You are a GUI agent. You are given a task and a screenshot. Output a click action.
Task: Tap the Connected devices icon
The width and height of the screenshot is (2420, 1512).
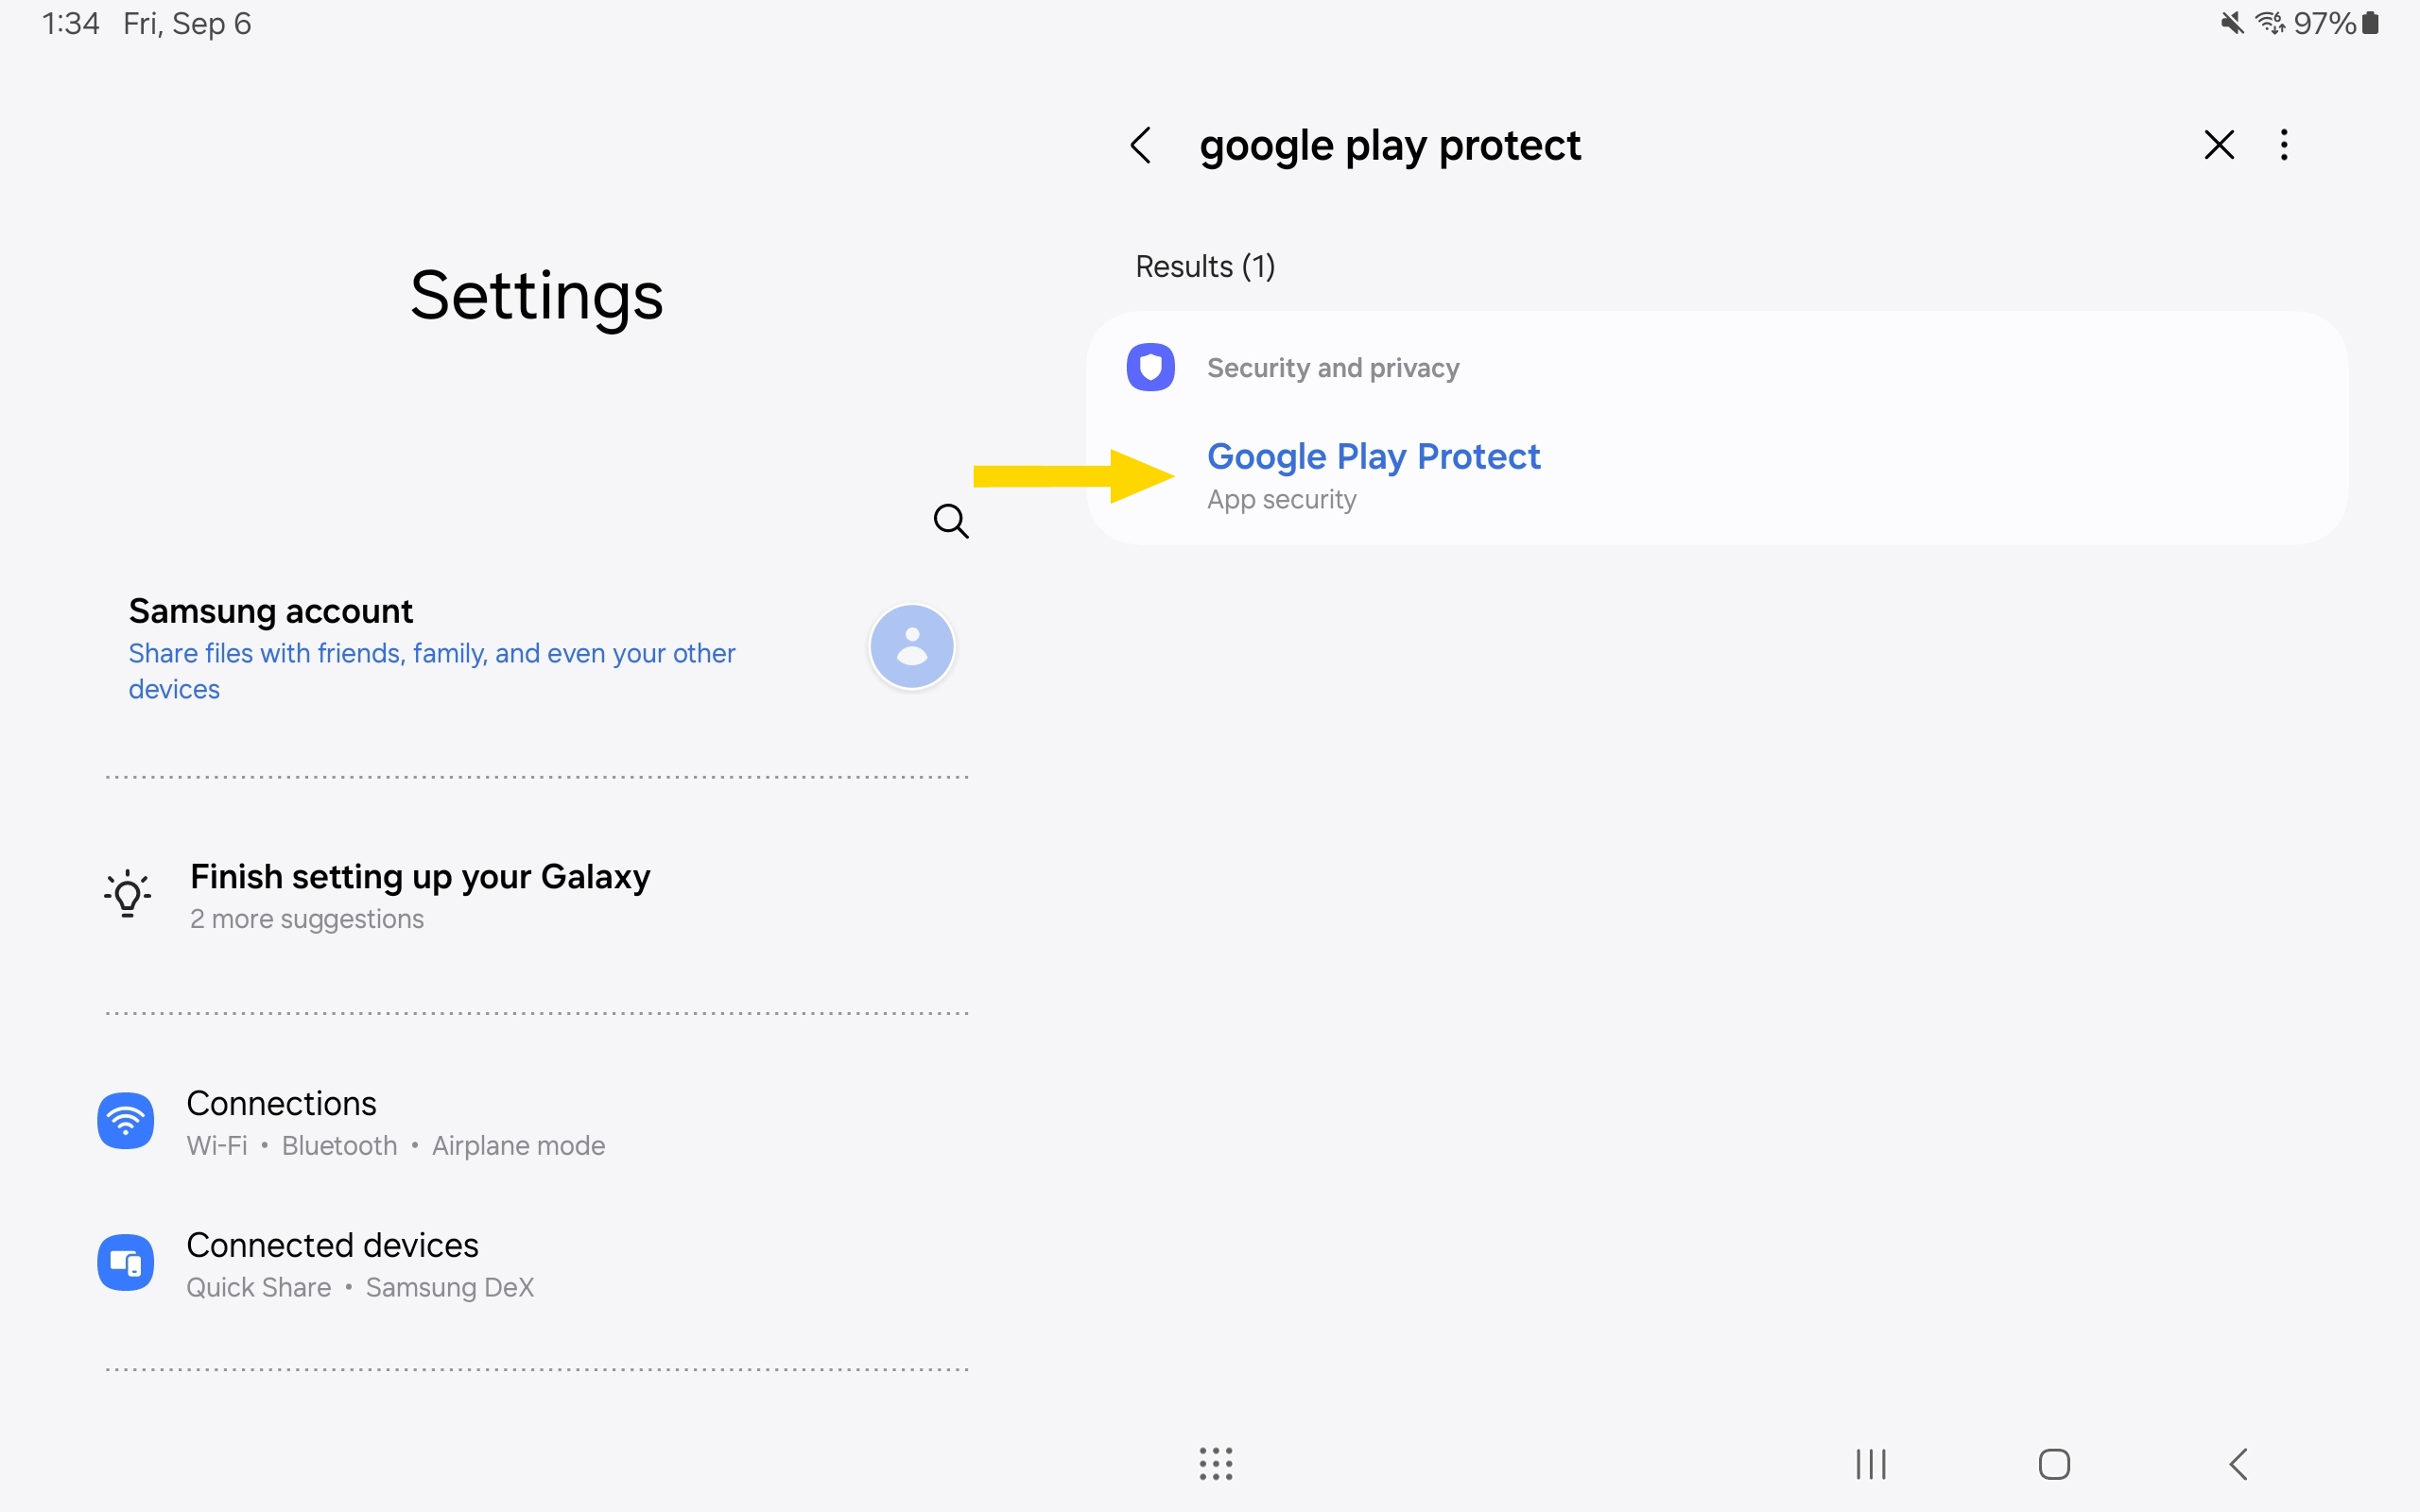pyautogui.click(x=126, y=1262)
